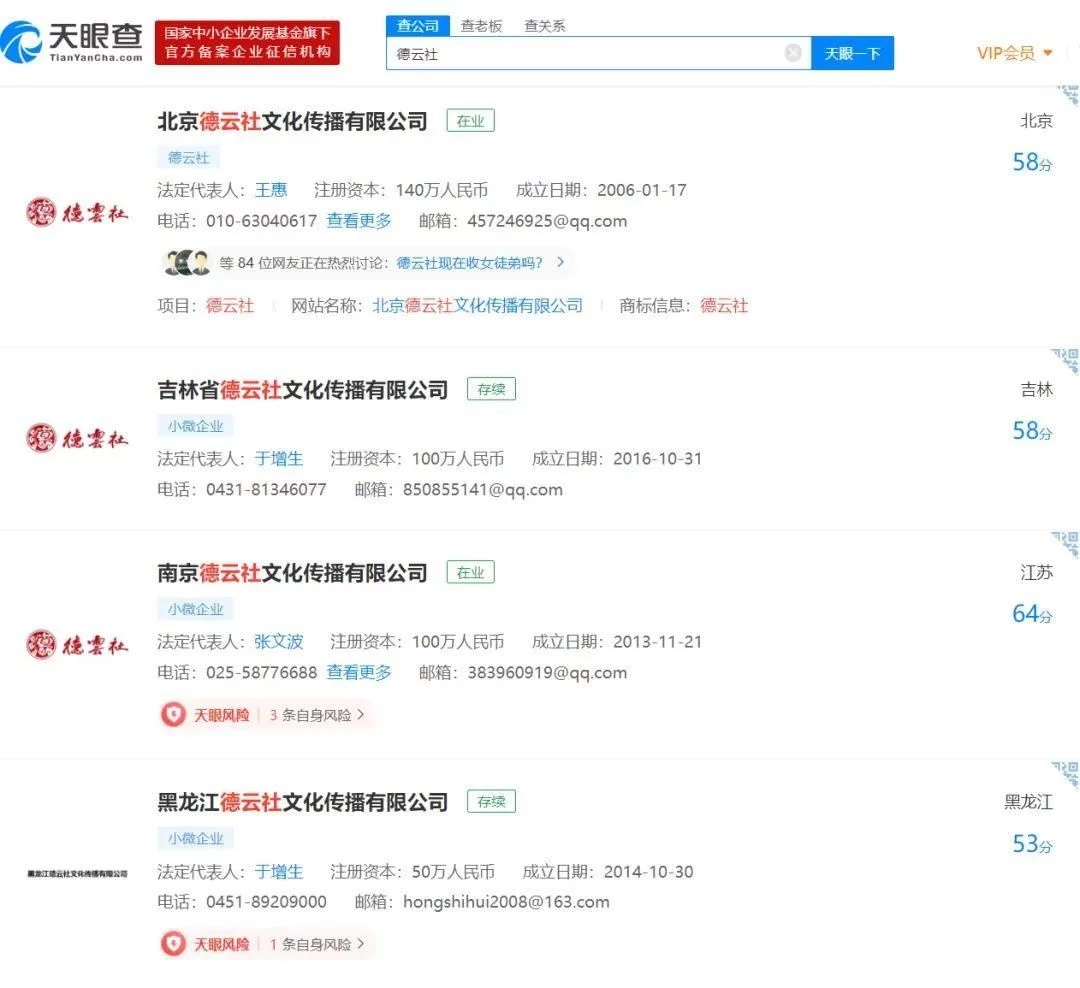
Task: Click email 383960919@qq.com
Action: (547, 672)
